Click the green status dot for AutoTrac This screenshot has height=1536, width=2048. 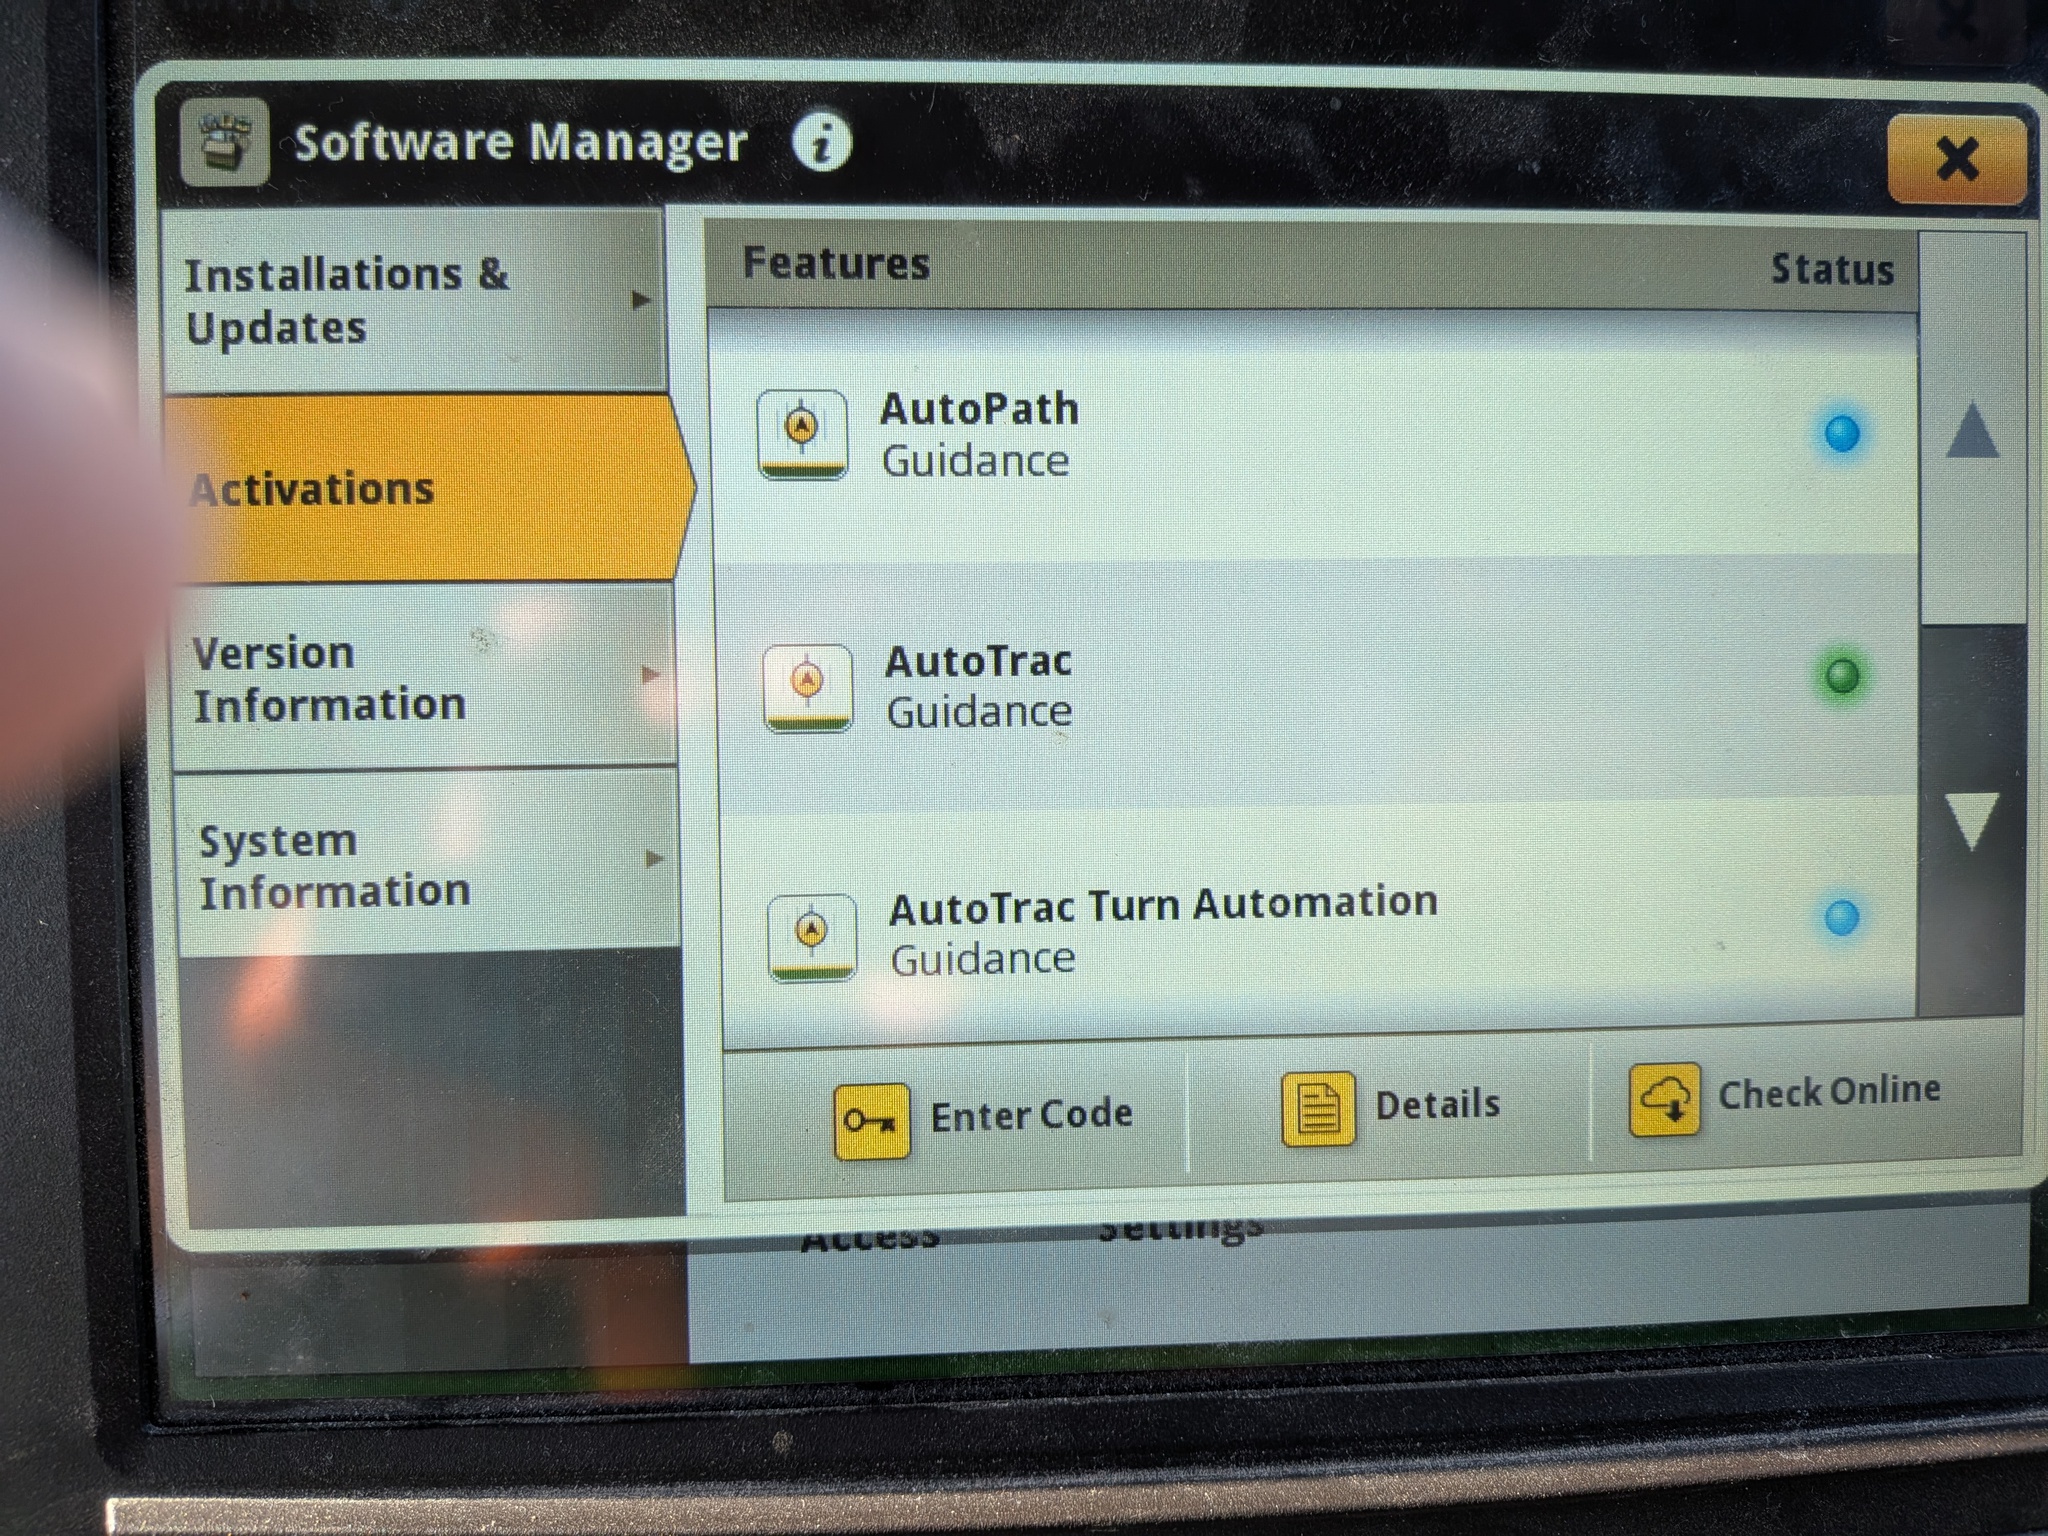(1842, 676)
